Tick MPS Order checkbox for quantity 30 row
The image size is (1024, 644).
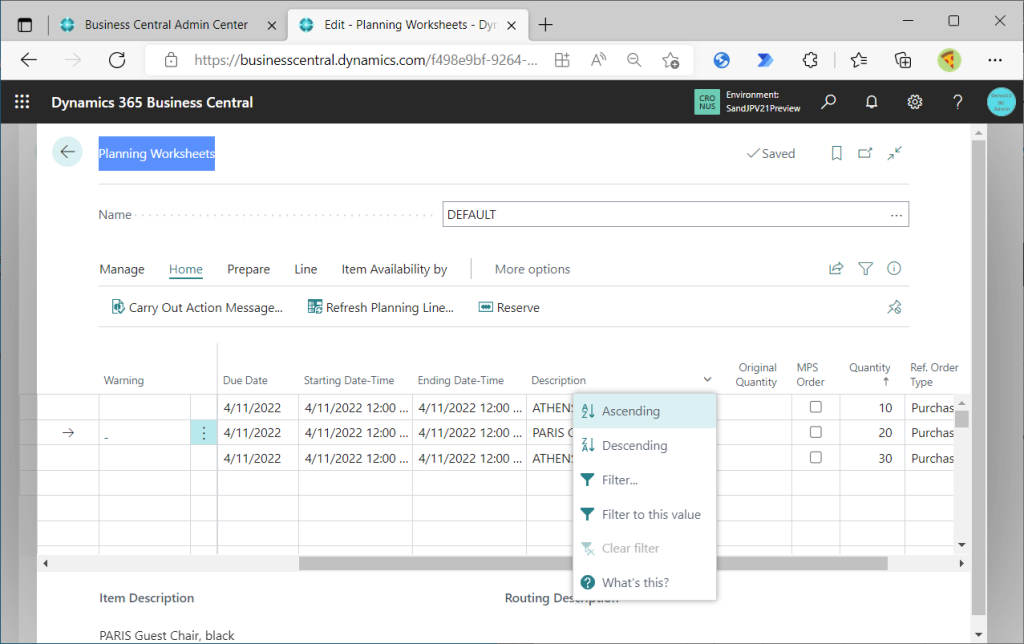[816, 457]
